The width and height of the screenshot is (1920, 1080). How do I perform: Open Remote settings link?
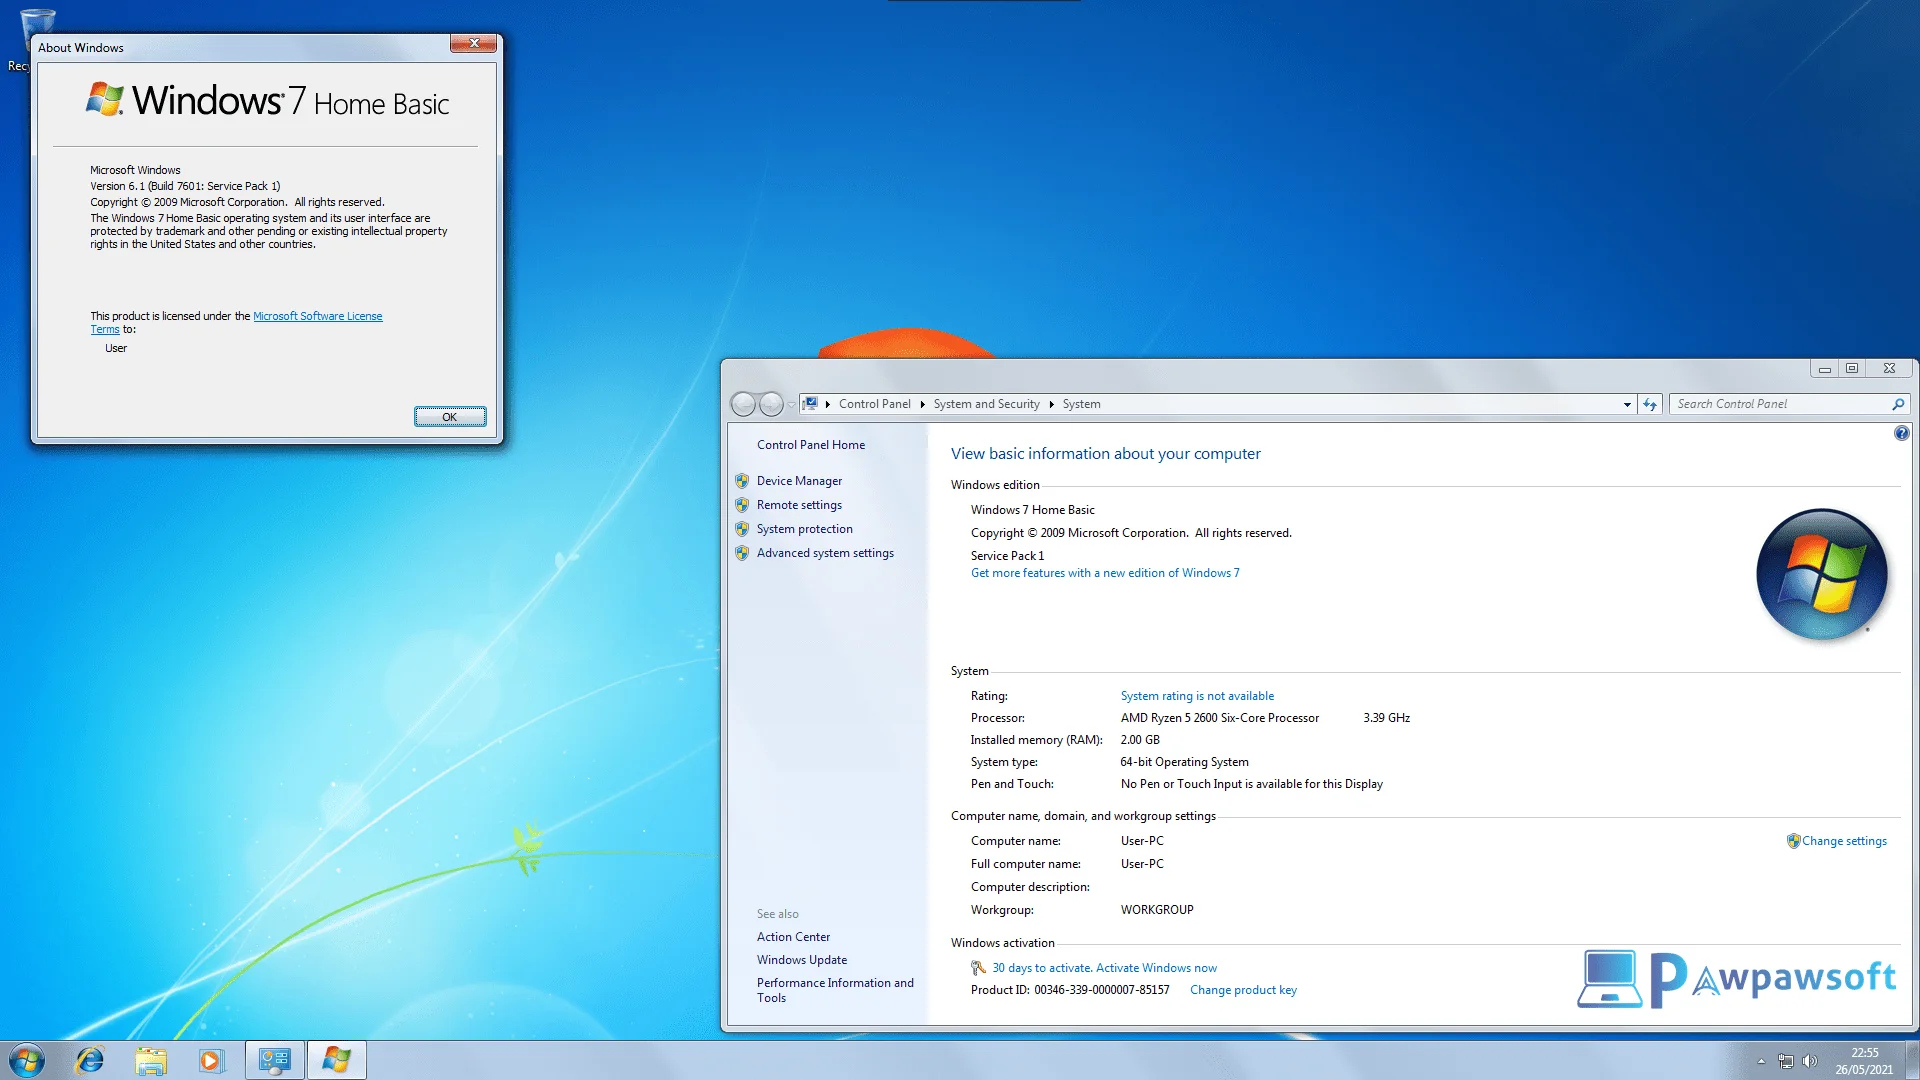(x=799, y=505)
